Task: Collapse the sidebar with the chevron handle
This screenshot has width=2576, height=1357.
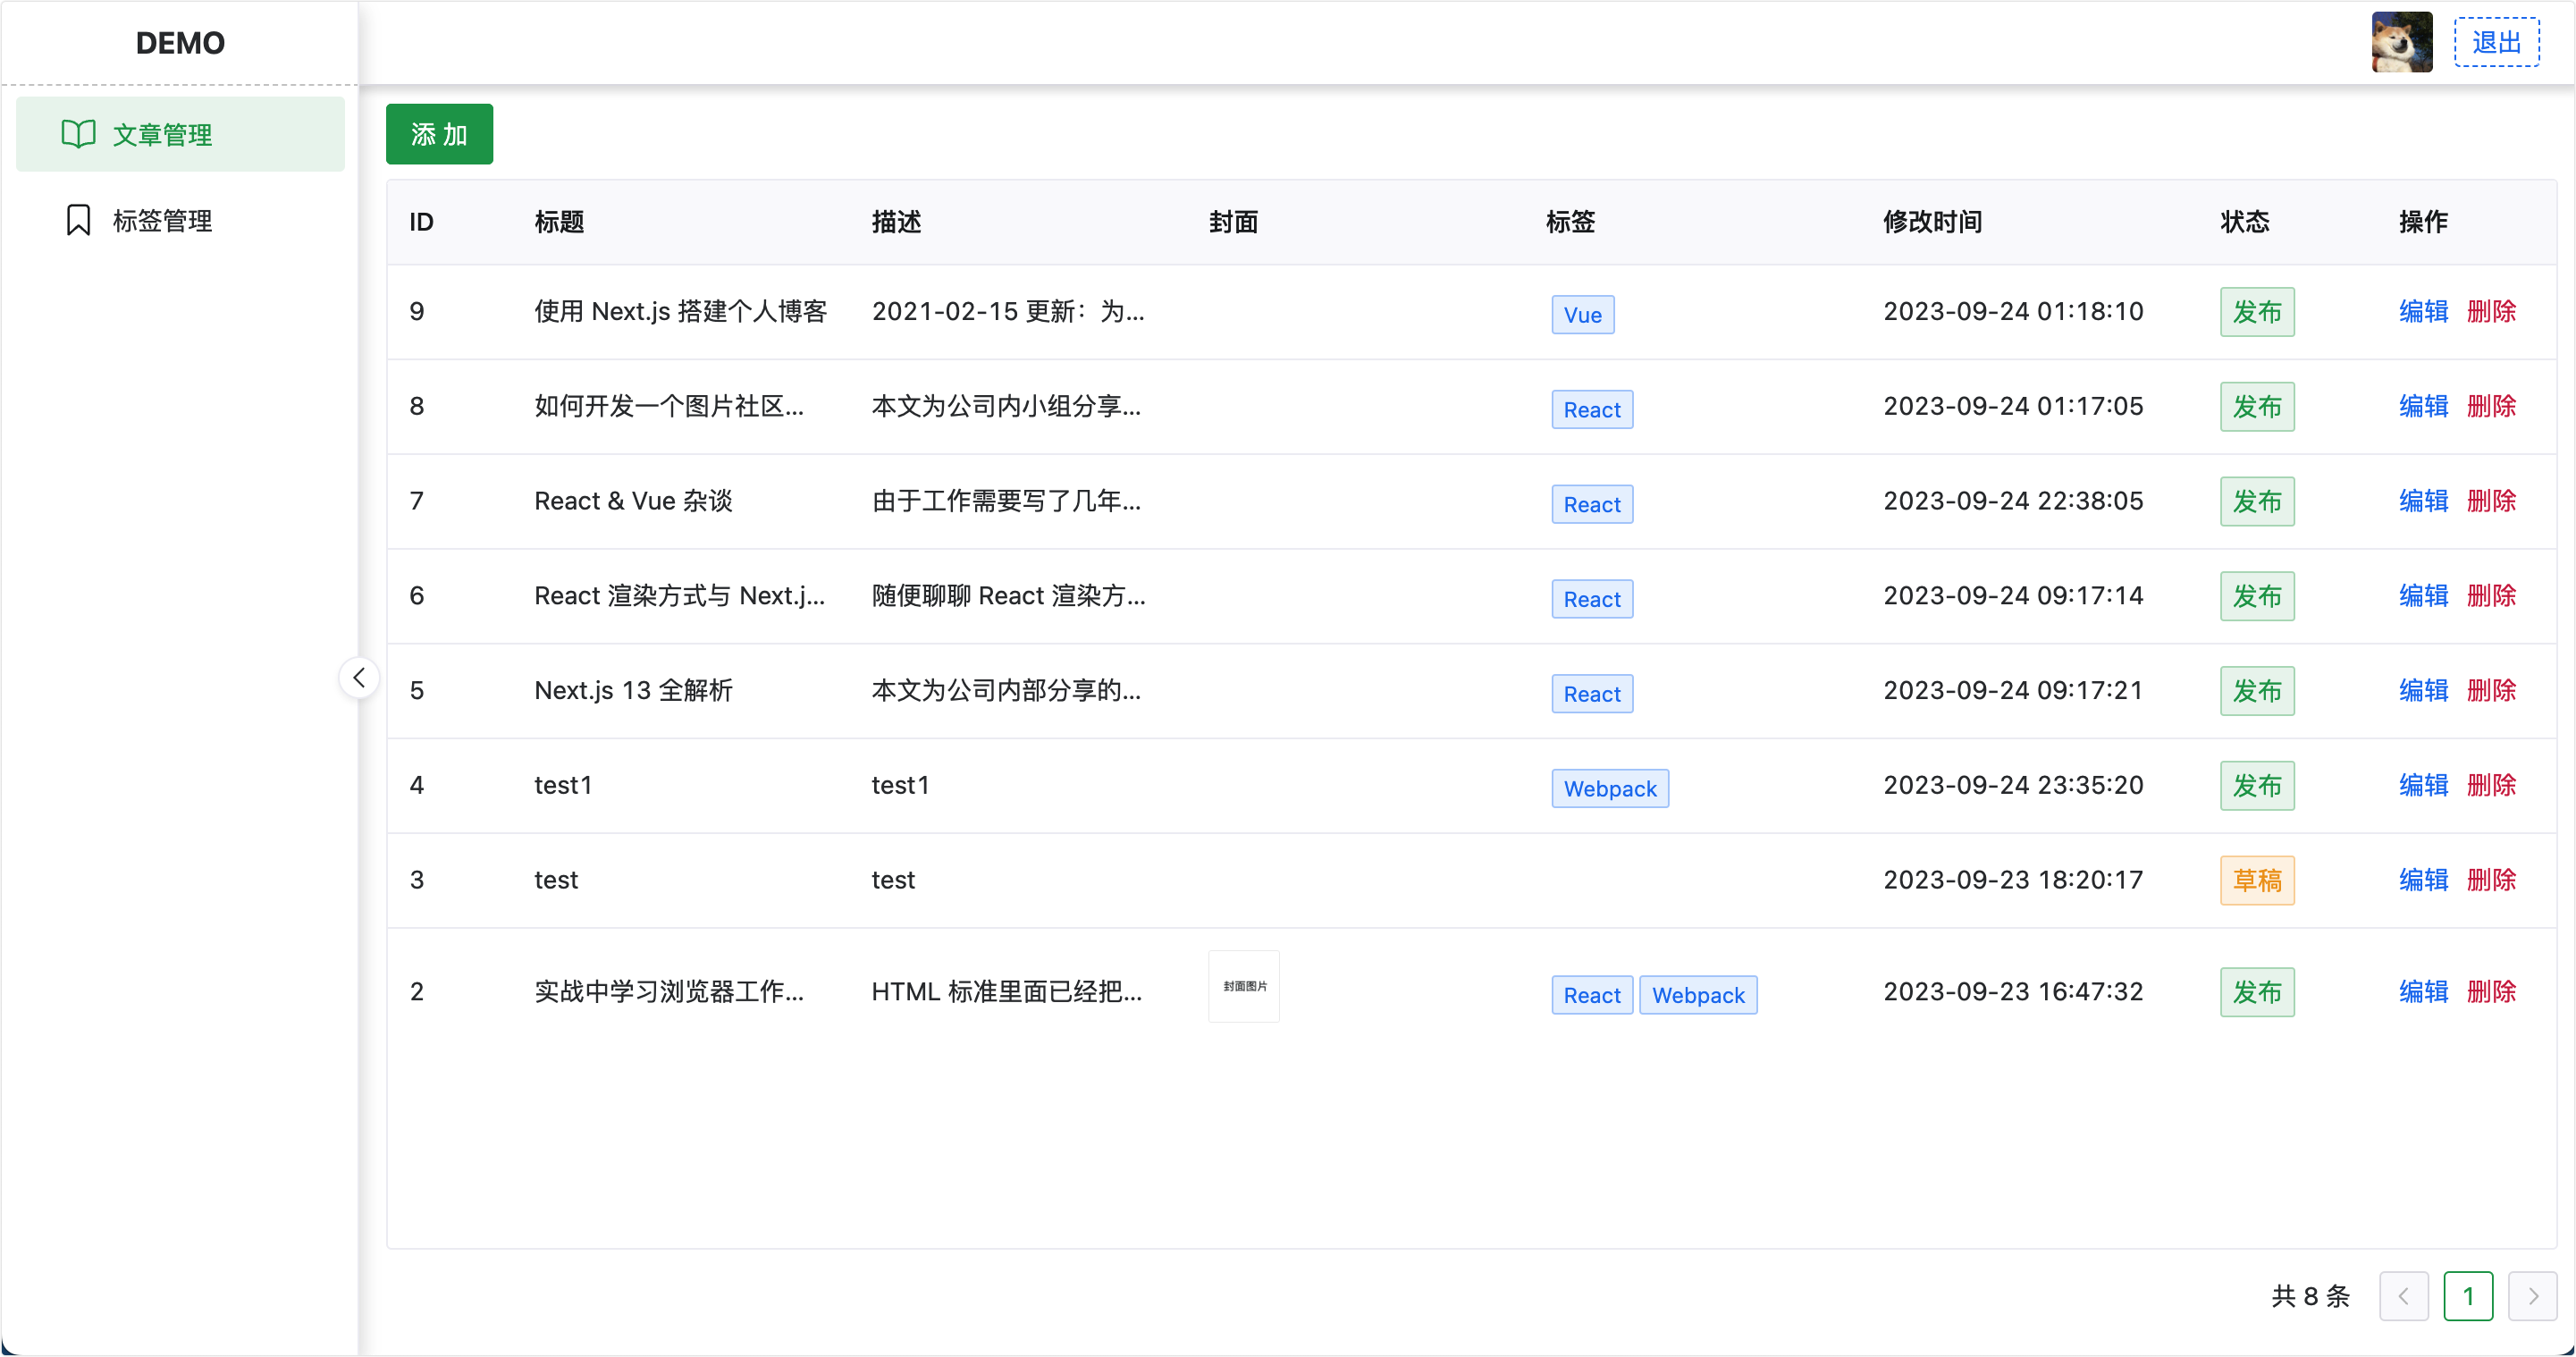Action: (x=359, y=678)
